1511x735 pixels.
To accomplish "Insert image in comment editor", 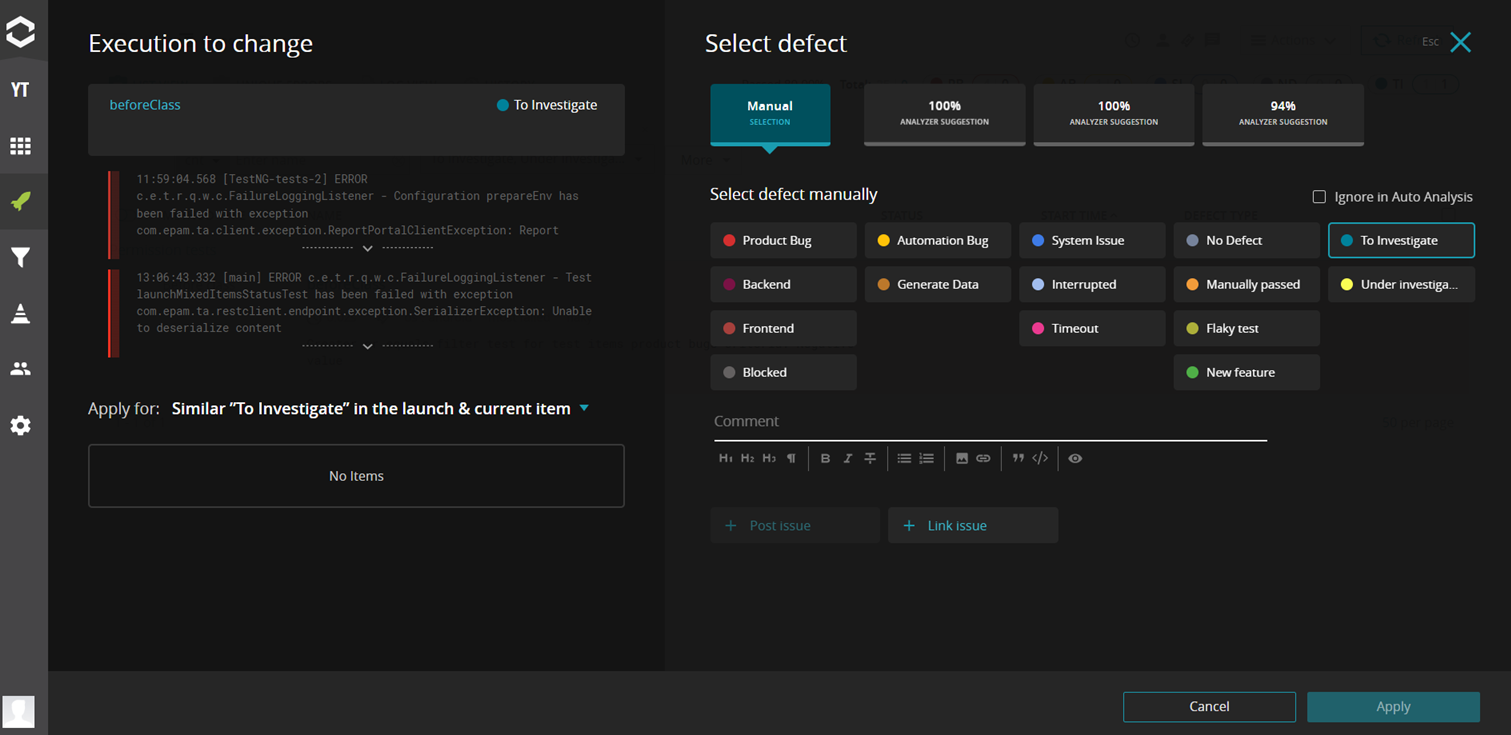I will click(x=962, y=458).
